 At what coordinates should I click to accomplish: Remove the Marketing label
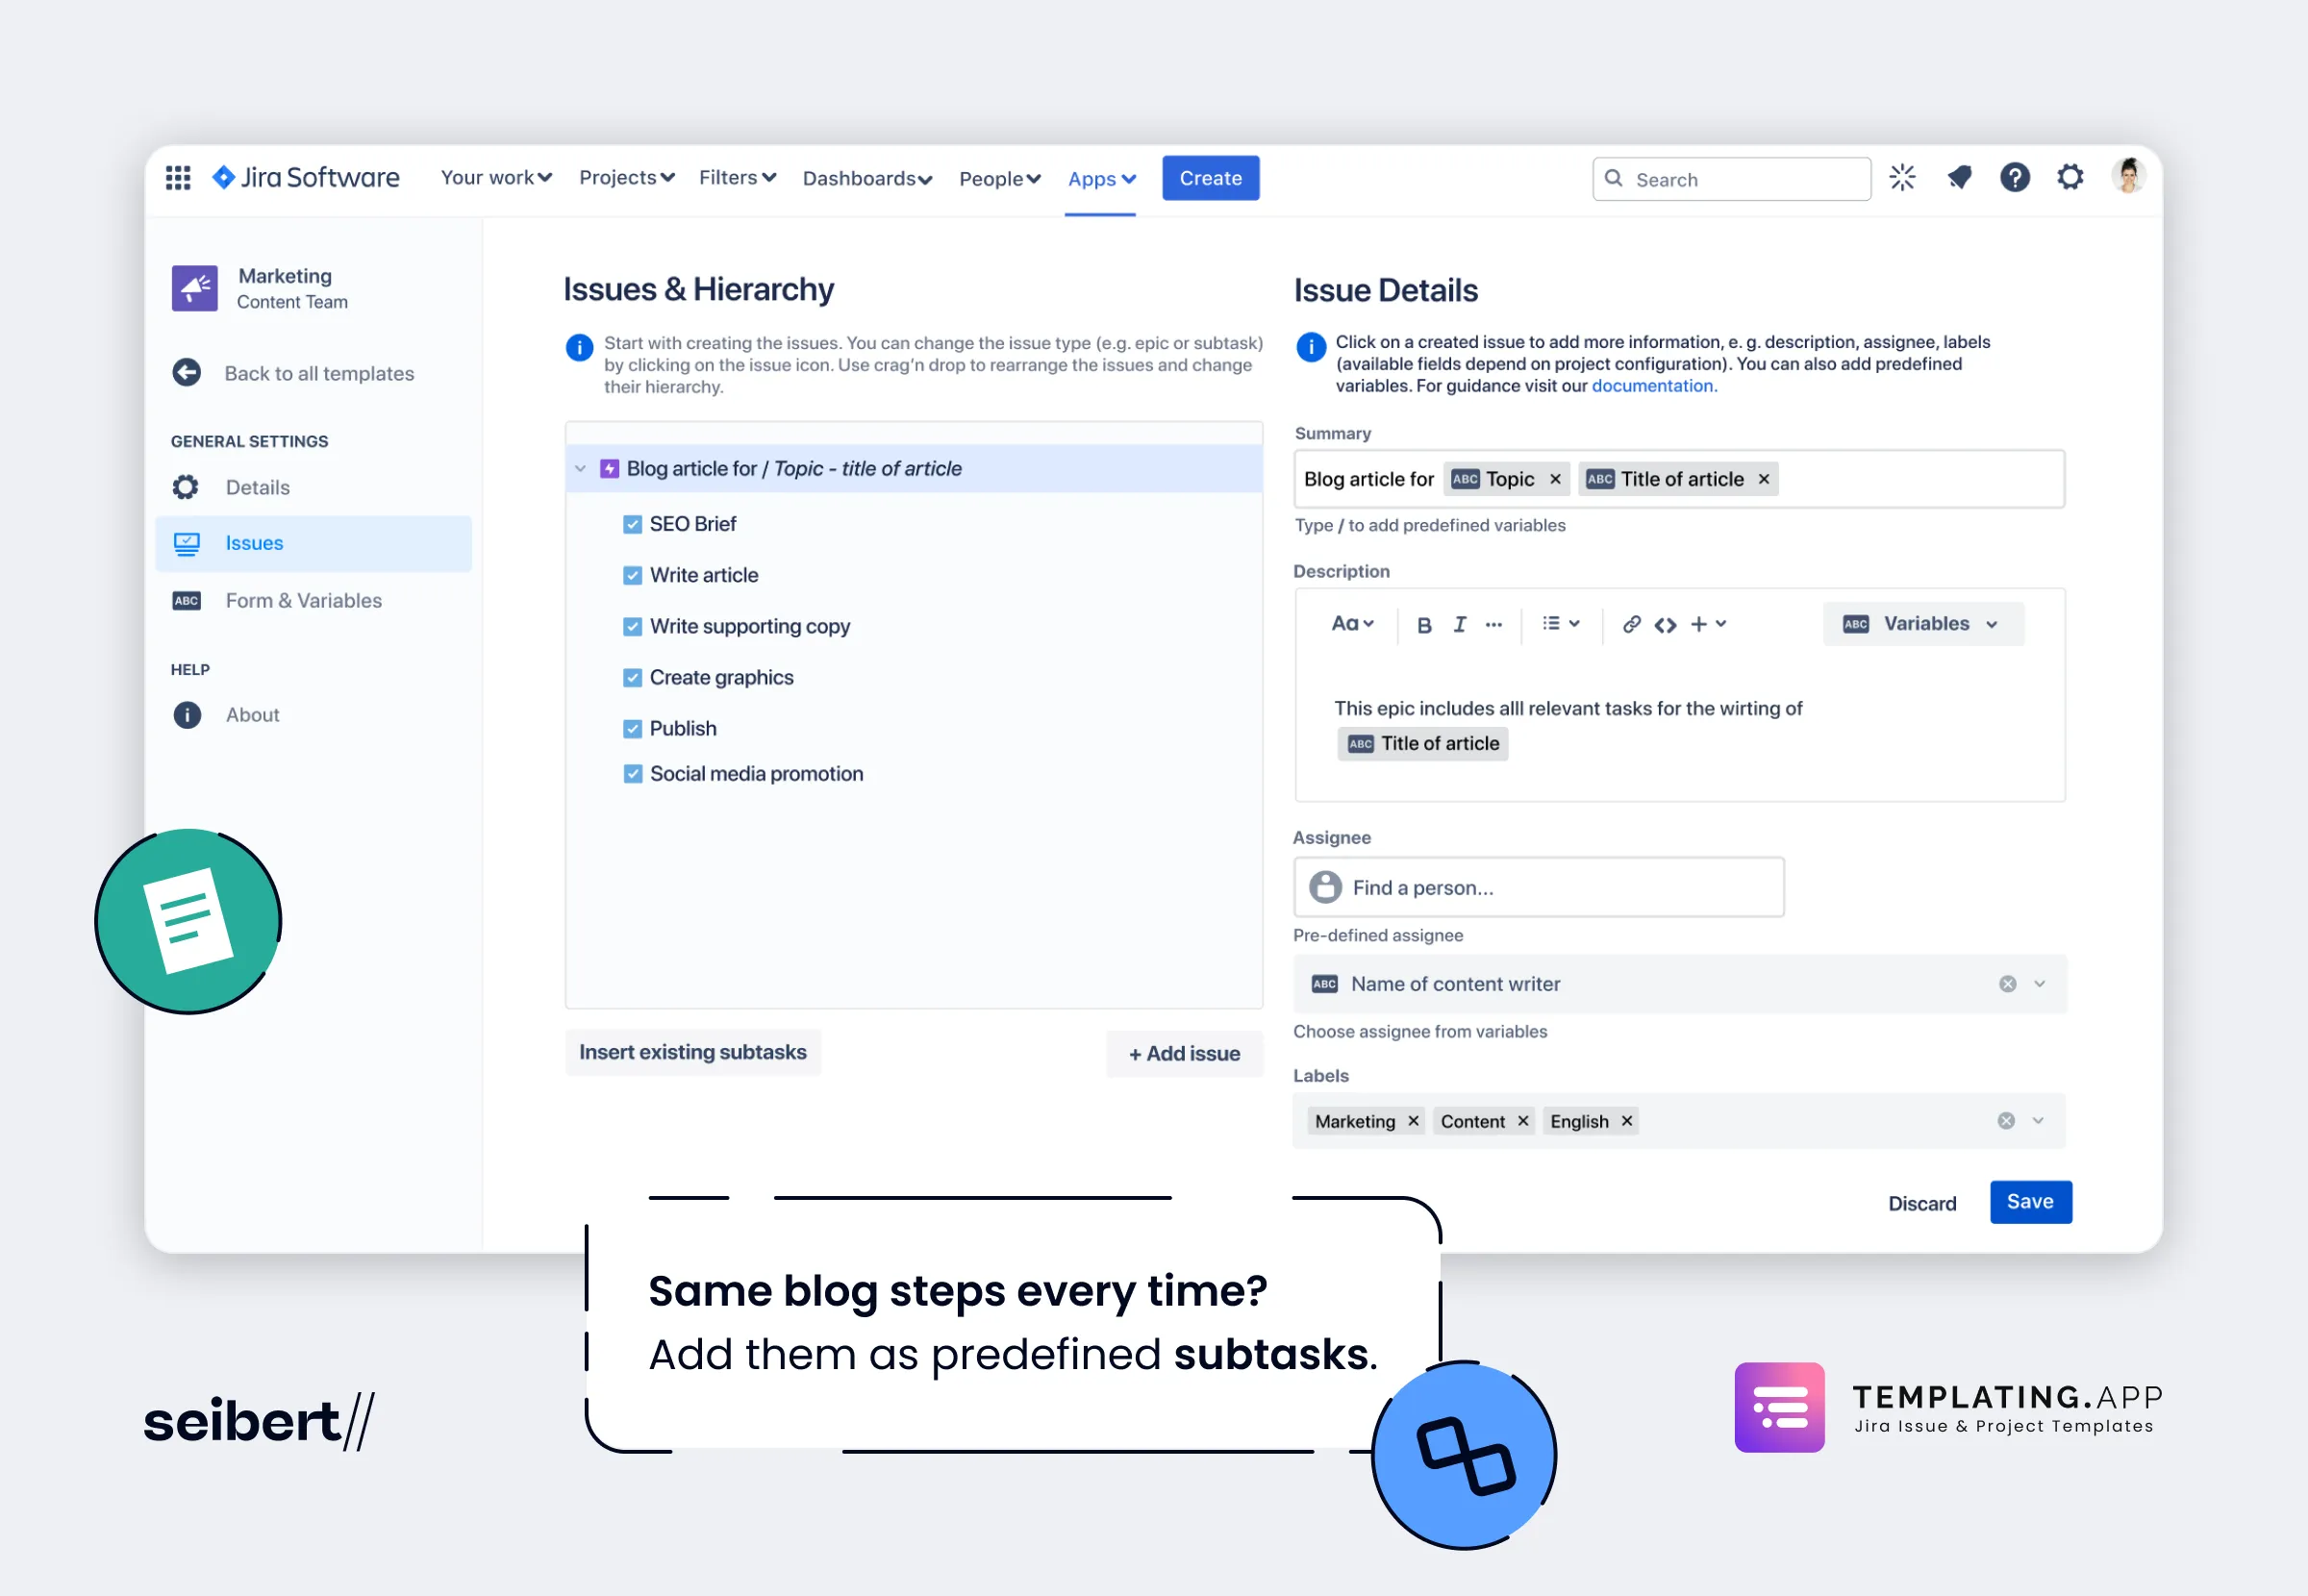[1413, 1121]
